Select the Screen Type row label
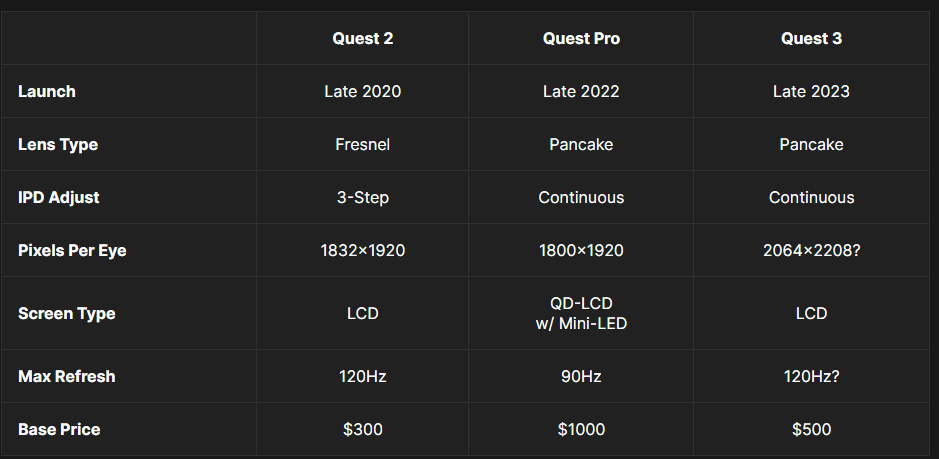The height and width of the screenshot is (459, 939). 67,313
